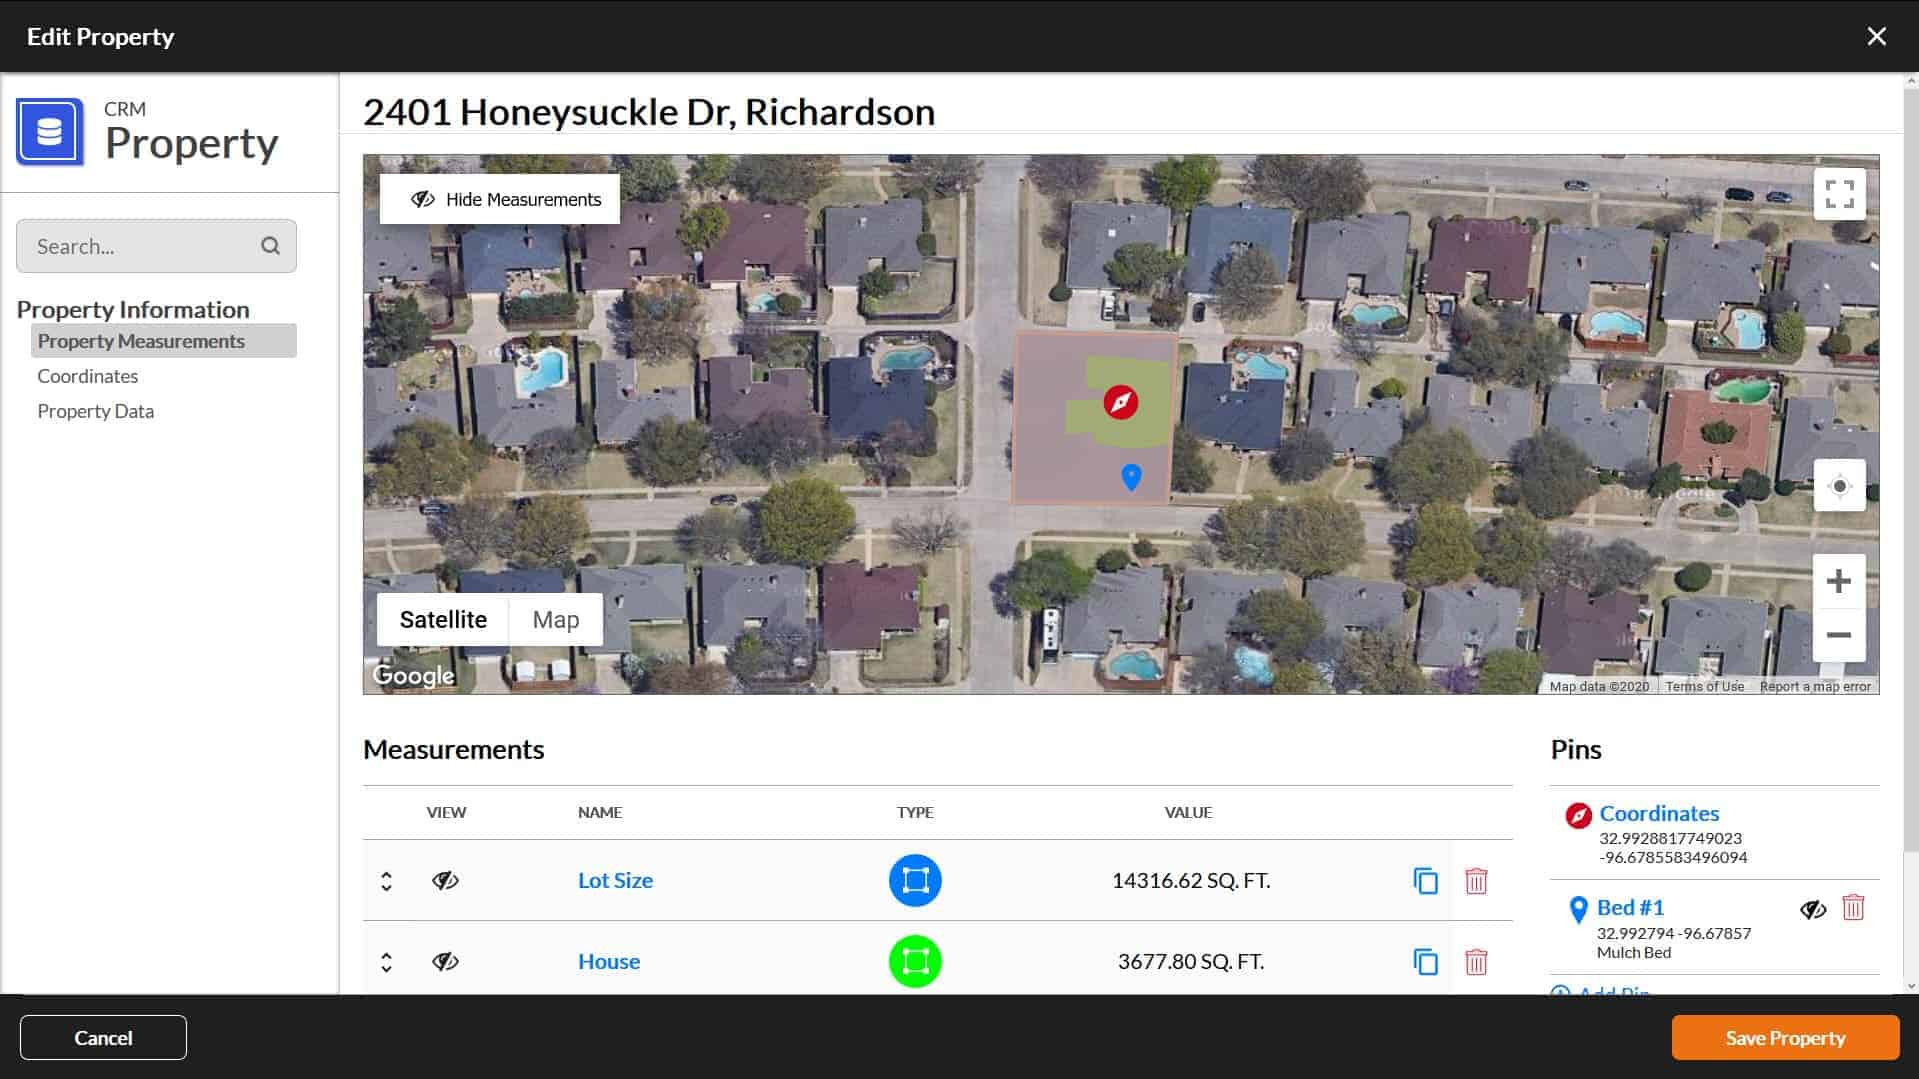Click Save Property button
This screenshot has height=1079, width=1919.
pos(1785,1037)
